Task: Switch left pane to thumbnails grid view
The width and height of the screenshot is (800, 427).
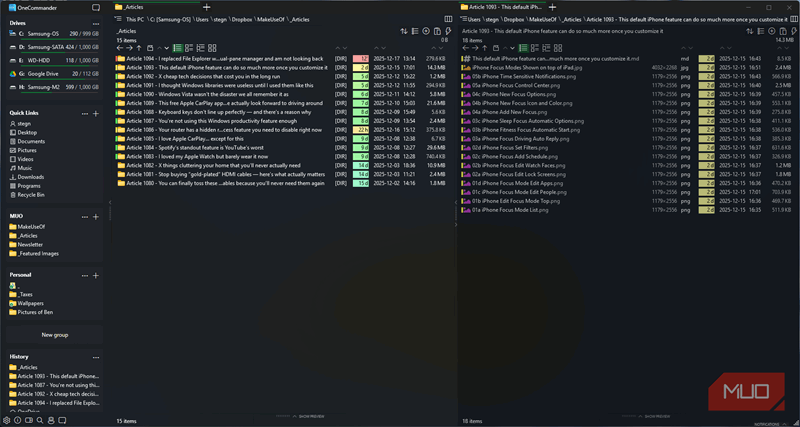Action: pyautogui.click(x=212, y=48)
